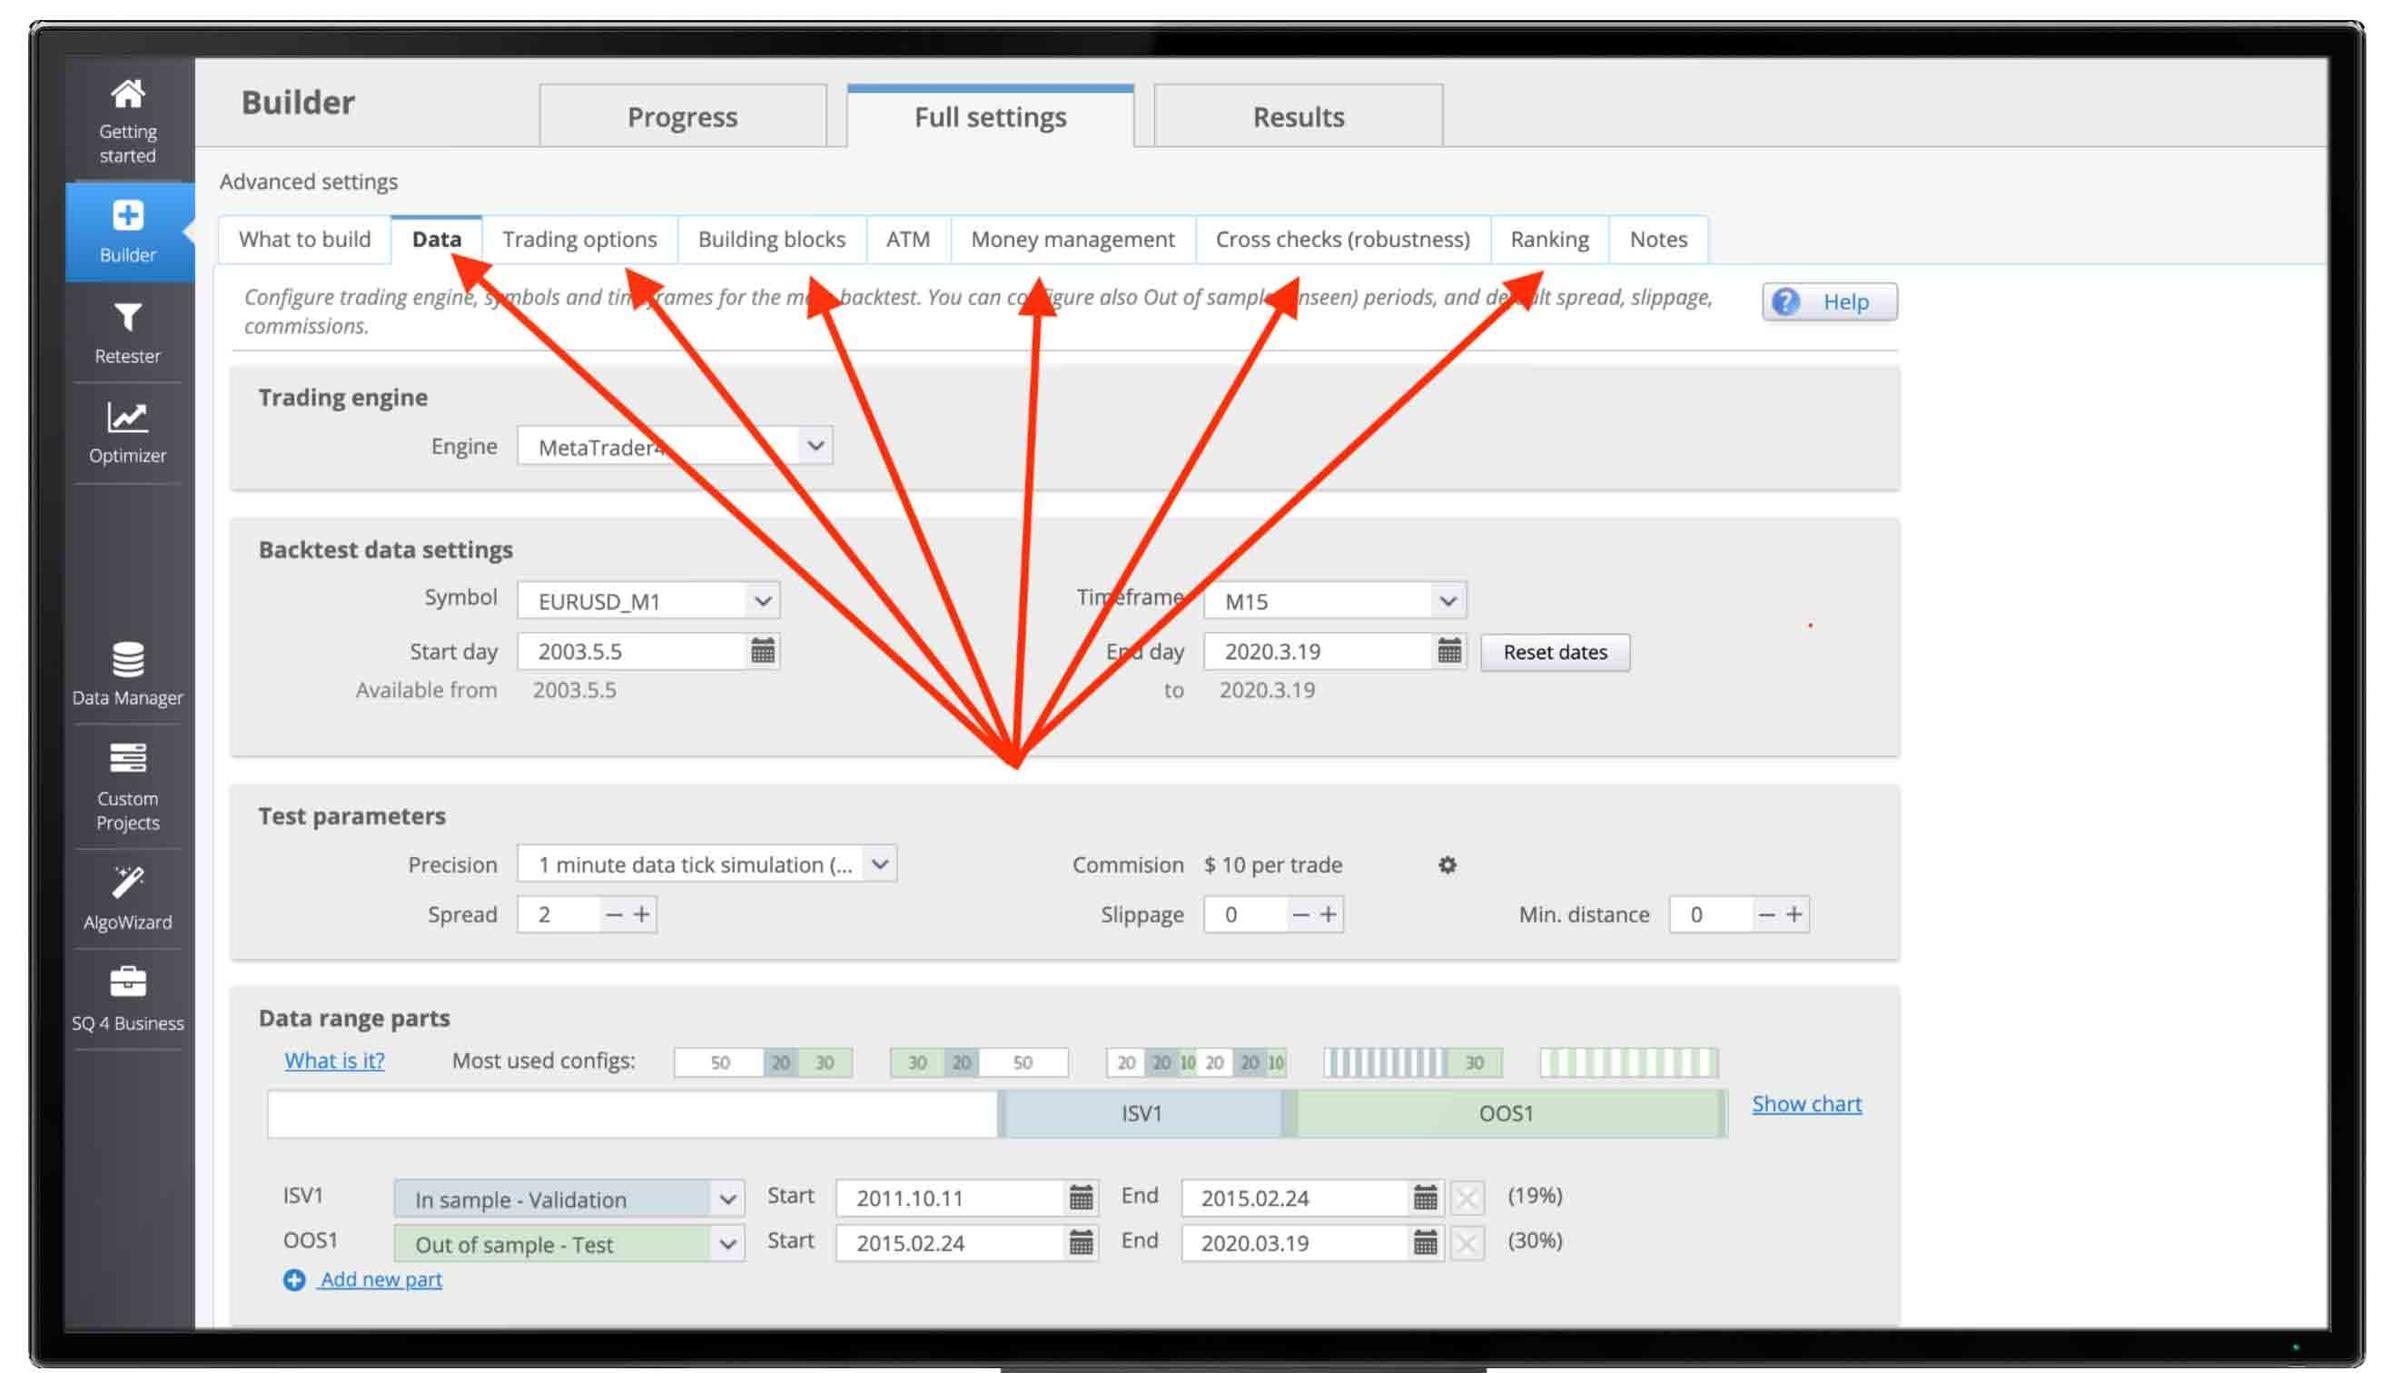Image resolution: width=2401 pixels, height=1373 pixels.
Task: Open the Results tab
Action: click(1297, 117)
